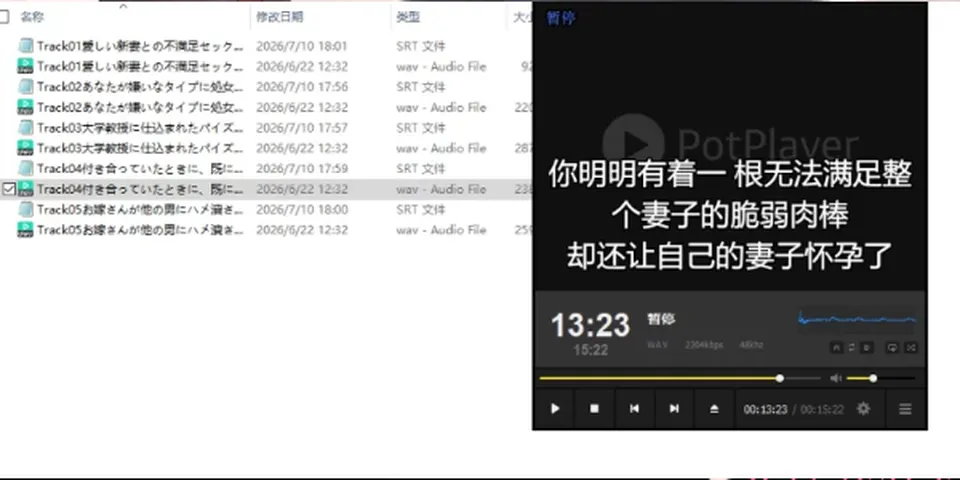Click 'SRT 文件' type in the Track05 row
This screenshot has height=480, width=960.
tap(421, 209)
